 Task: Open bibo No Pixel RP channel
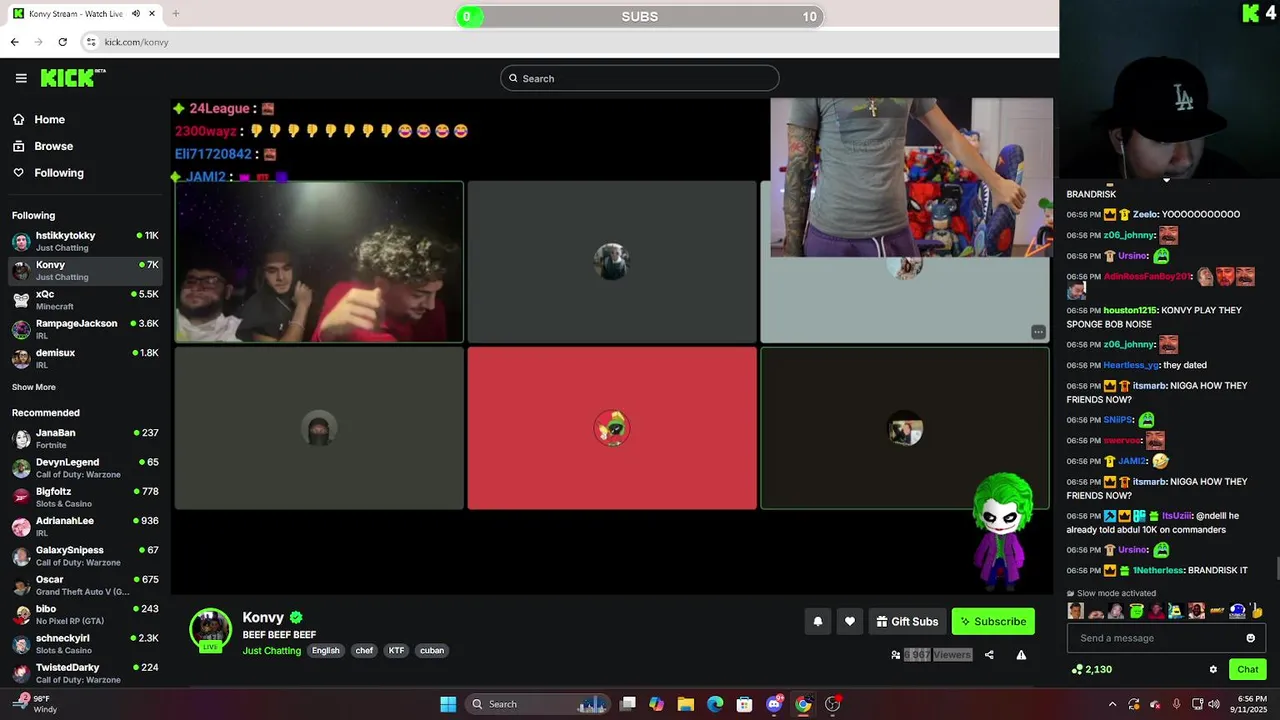tap(85, 614)
